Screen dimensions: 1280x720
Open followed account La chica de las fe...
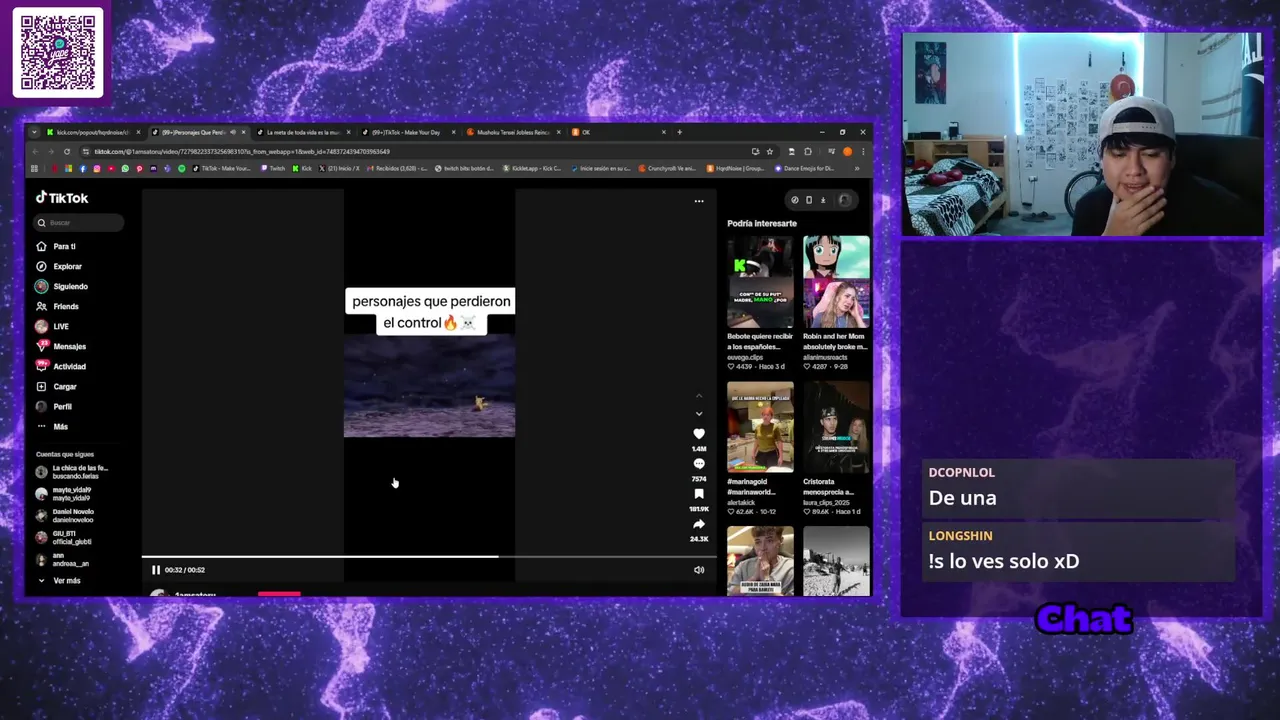pos(72,472)
